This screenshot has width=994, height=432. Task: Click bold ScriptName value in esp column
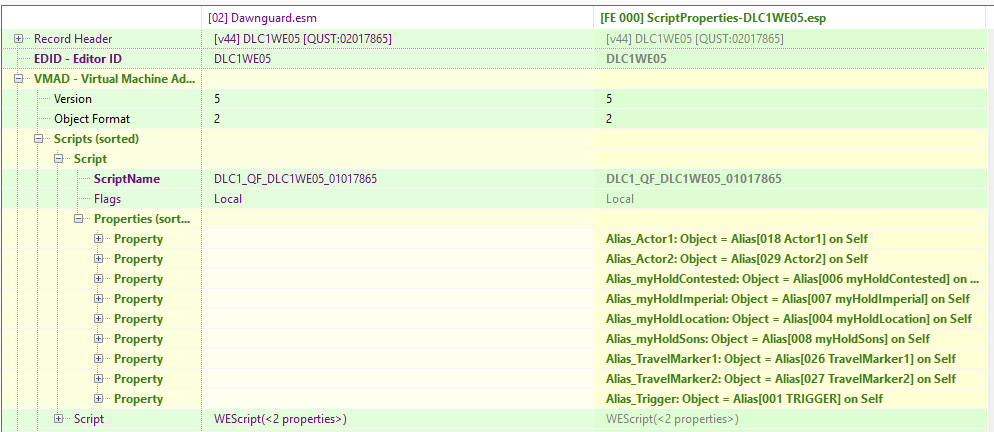pos(694,179)
